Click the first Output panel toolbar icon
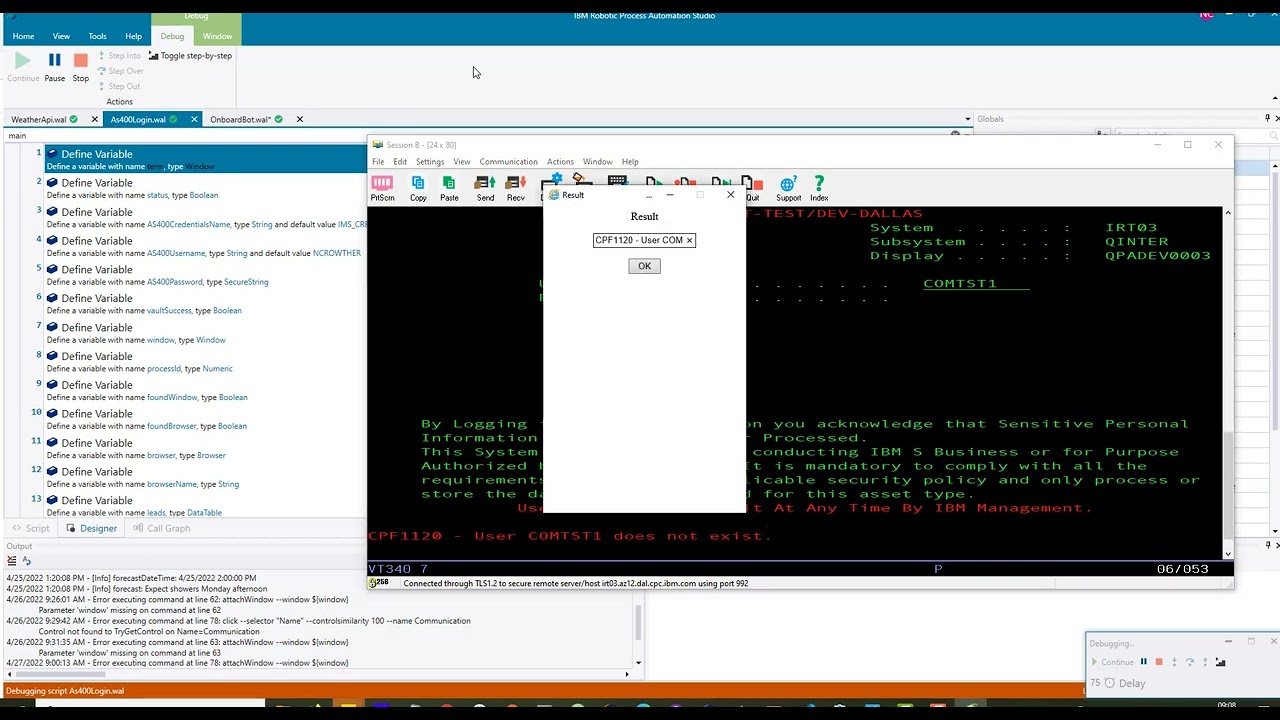This screenshot has width=1280, height=720. pyautogui.click(x=11, y=561)
